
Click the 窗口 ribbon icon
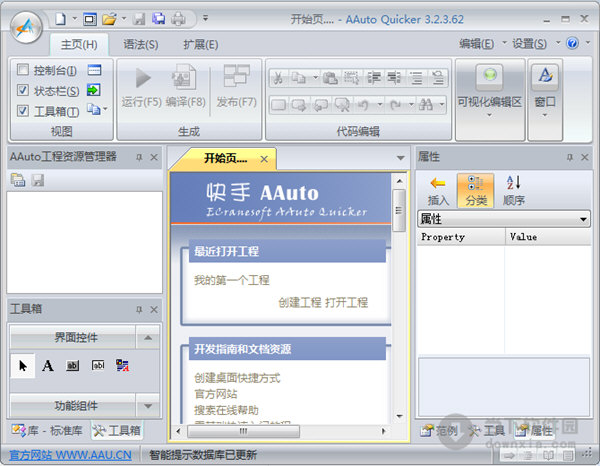[545, 75]
